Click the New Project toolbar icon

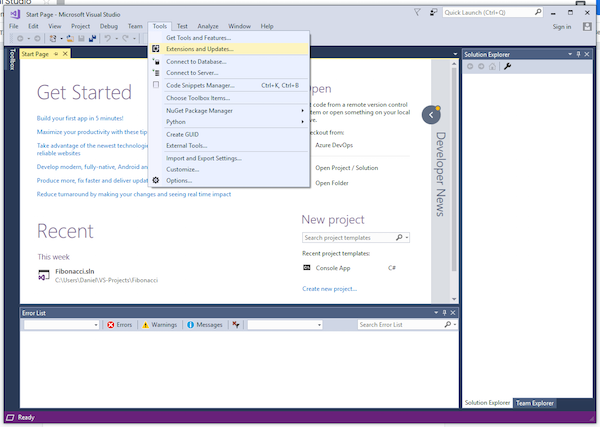[x=53, y=38]
